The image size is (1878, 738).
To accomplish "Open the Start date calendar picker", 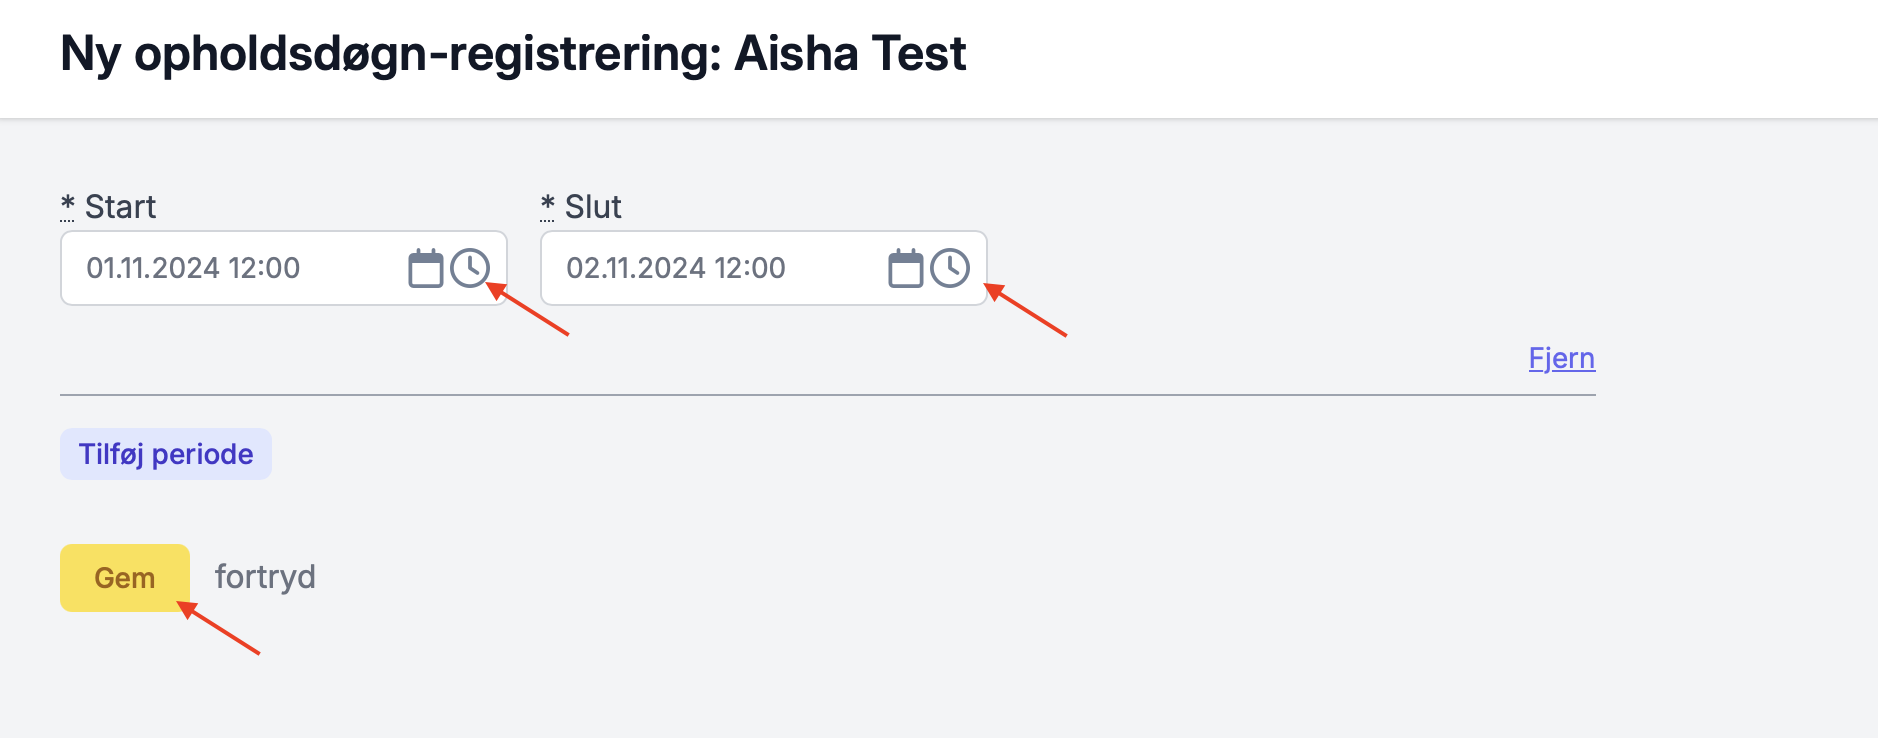I will pos(425,268).
